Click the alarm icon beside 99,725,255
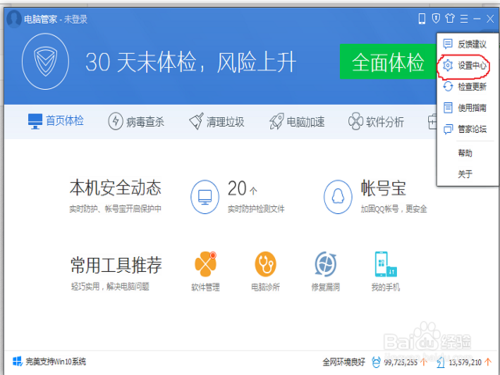This screenshot has width=500, height=375. click(376, 362)
